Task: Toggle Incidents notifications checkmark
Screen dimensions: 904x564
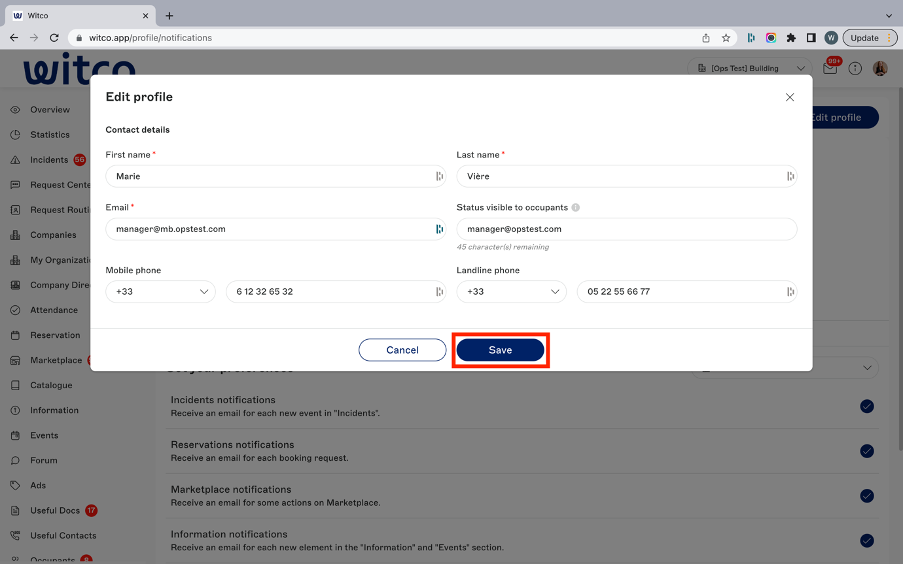Action: (x=867, y=407)
